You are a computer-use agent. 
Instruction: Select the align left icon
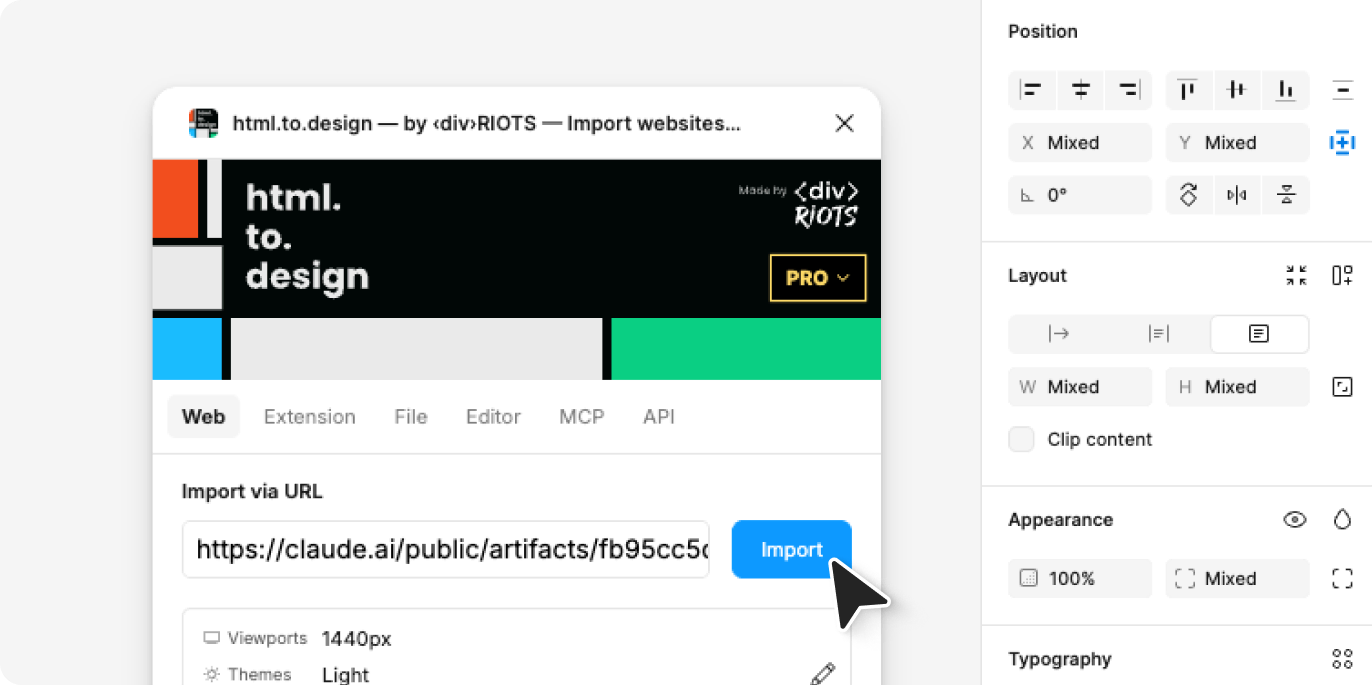1032,90
